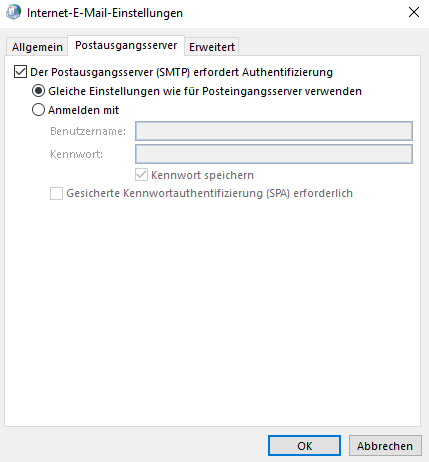
Task: Confirm settings with the OK button
Action: 304,446
